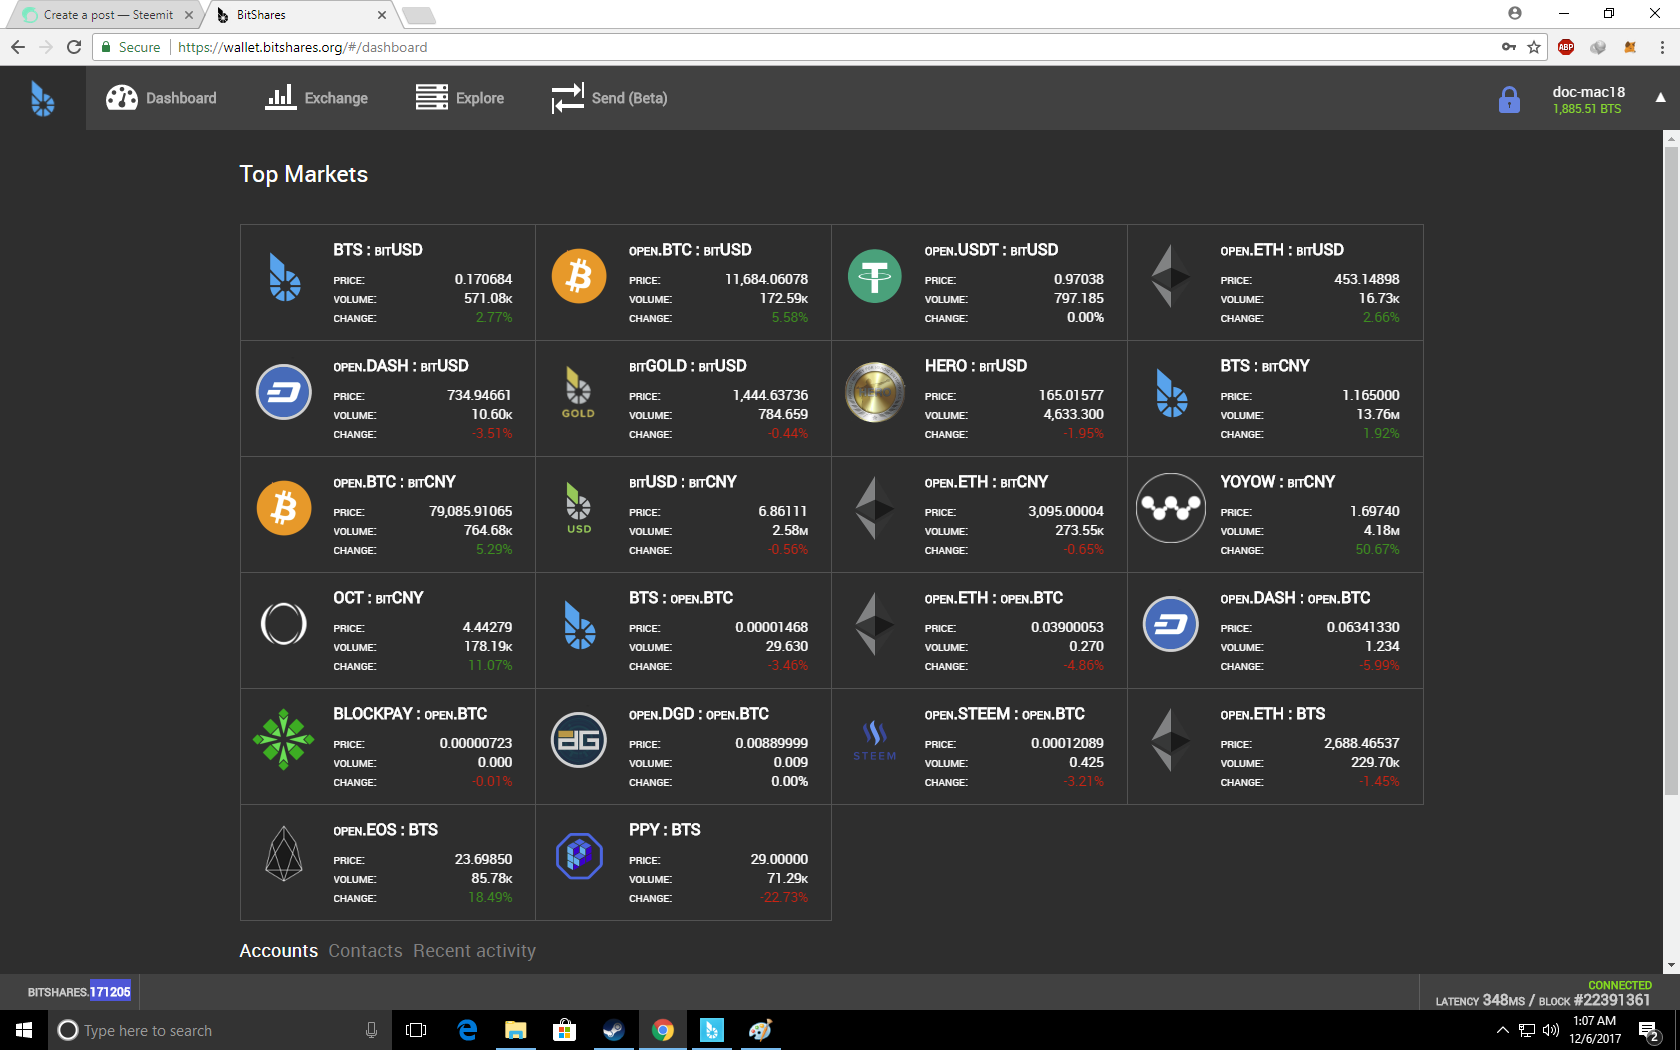The image size is (1680, 1050).
Task: Expand the doc-mac18 account menu arrow
Action: [1660, 98]
